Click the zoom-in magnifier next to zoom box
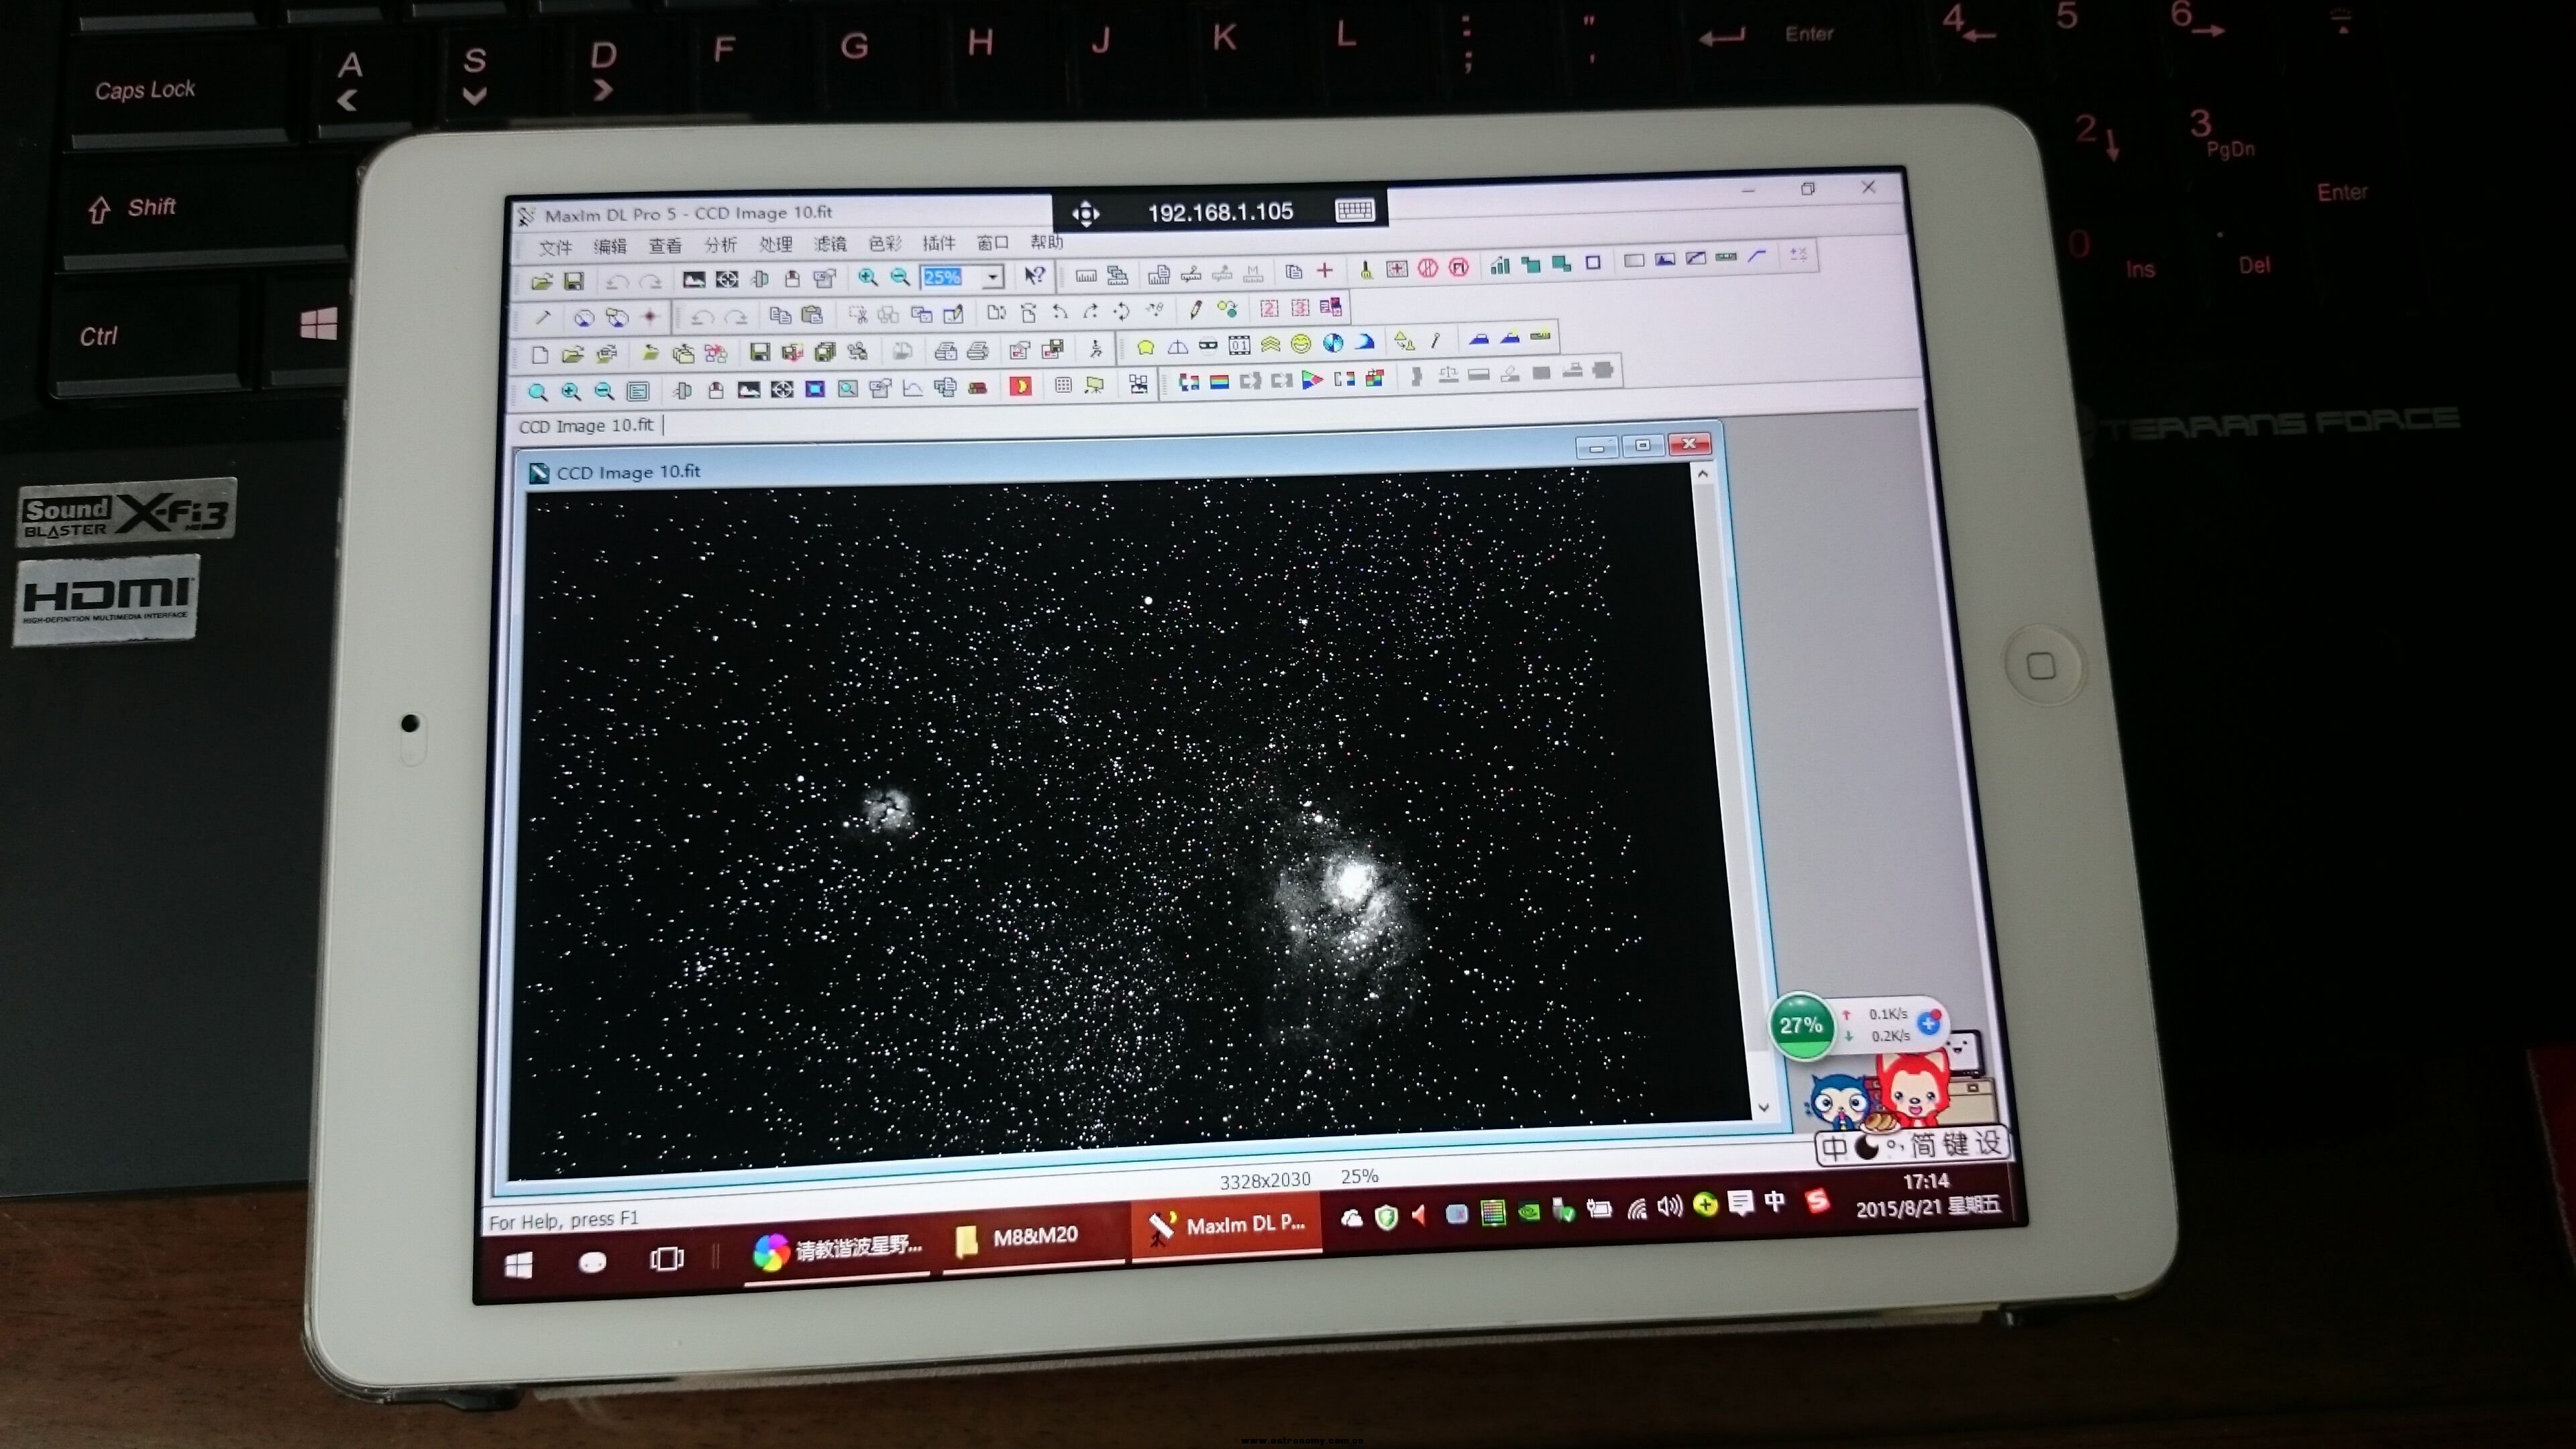2576x1449 pixels. coord(867,278)
